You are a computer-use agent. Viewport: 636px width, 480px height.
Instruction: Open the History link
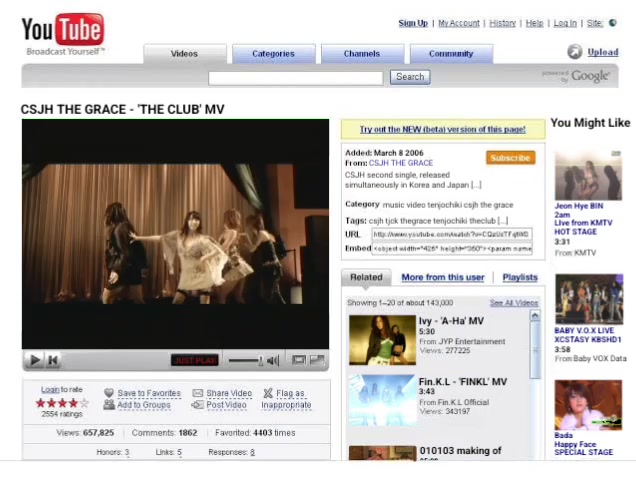point(503,23)
